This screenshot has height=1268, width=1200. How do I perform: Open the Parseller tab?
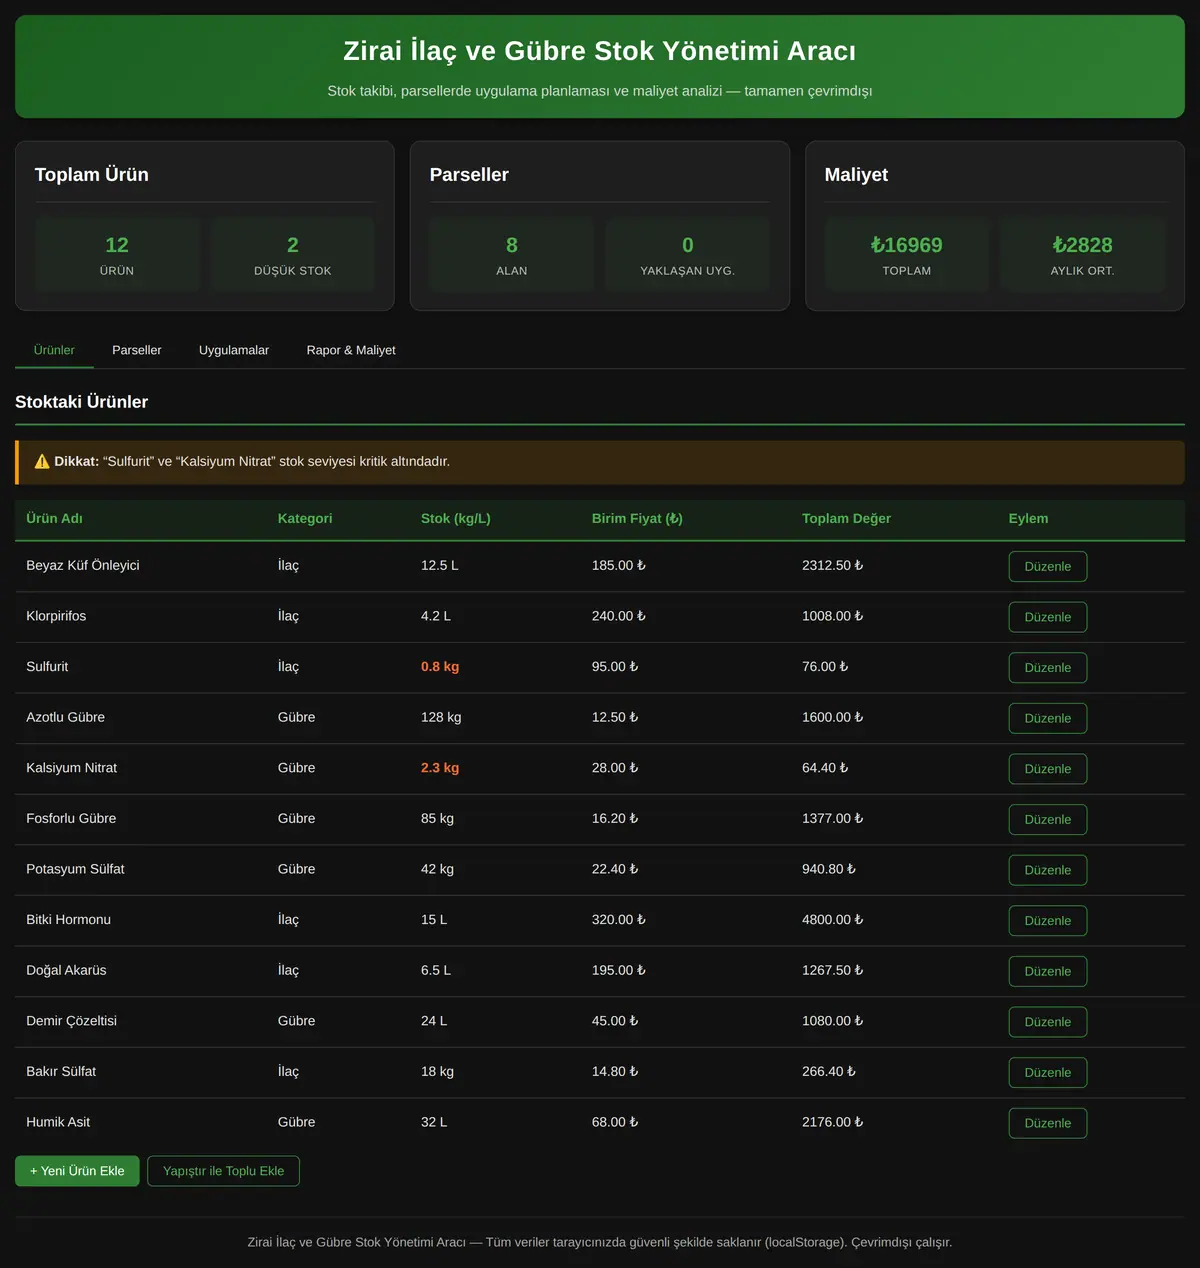137,350
